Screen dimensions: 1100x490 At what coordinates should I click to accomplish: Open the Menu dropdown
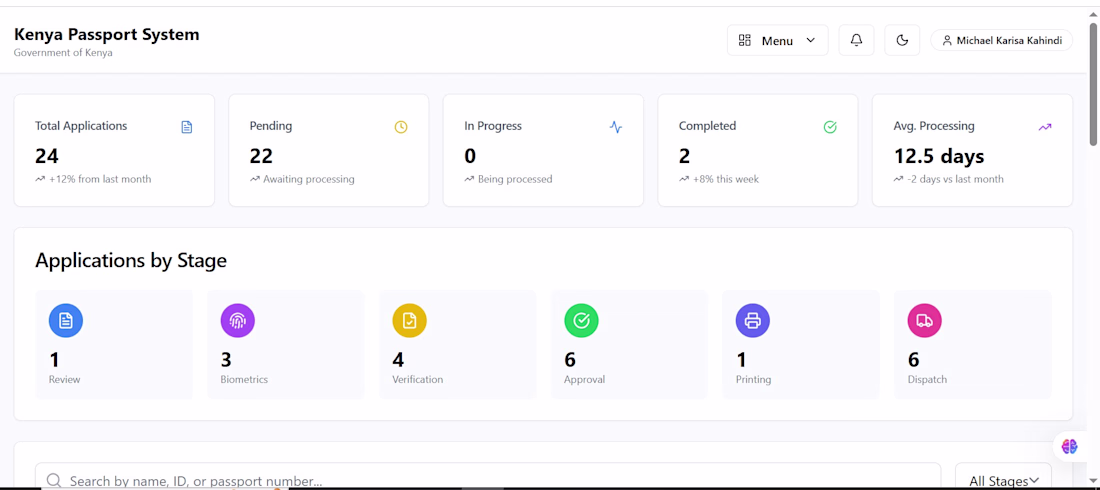pyautogui.click(x=777, y=41)
